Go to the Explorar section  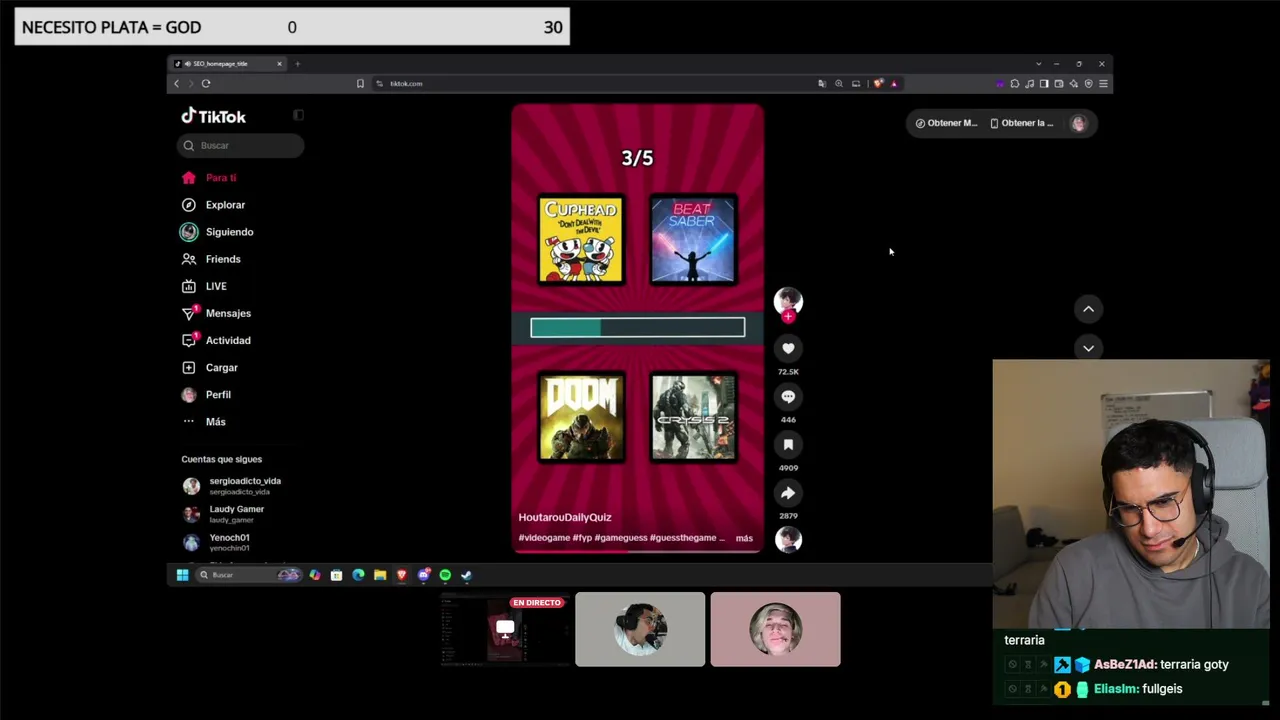[x=213, y=204]
